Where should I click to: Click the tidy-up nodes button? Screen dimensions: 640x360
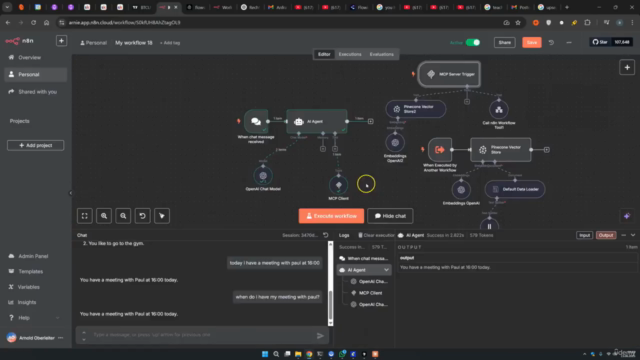coord(162,216)
